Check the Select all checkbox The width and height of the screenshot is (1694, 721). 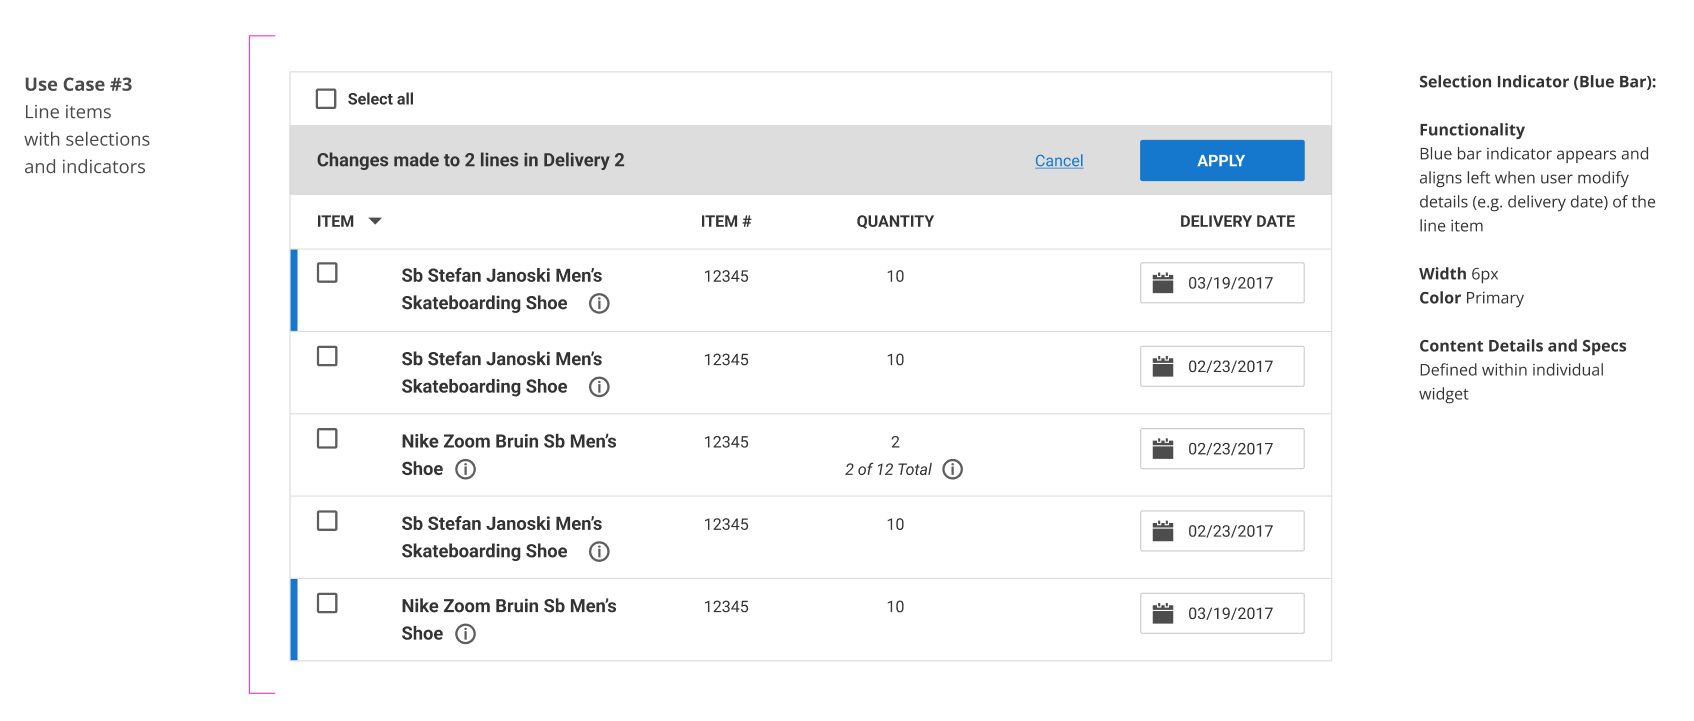[326, 99]
